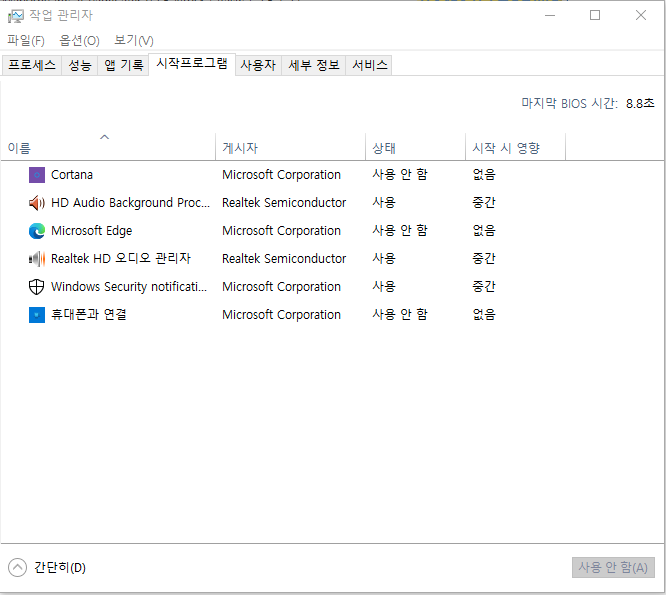Click HD Audio's publisher Realtek Semiconductor
666x595 pixels.
point(284,203)
